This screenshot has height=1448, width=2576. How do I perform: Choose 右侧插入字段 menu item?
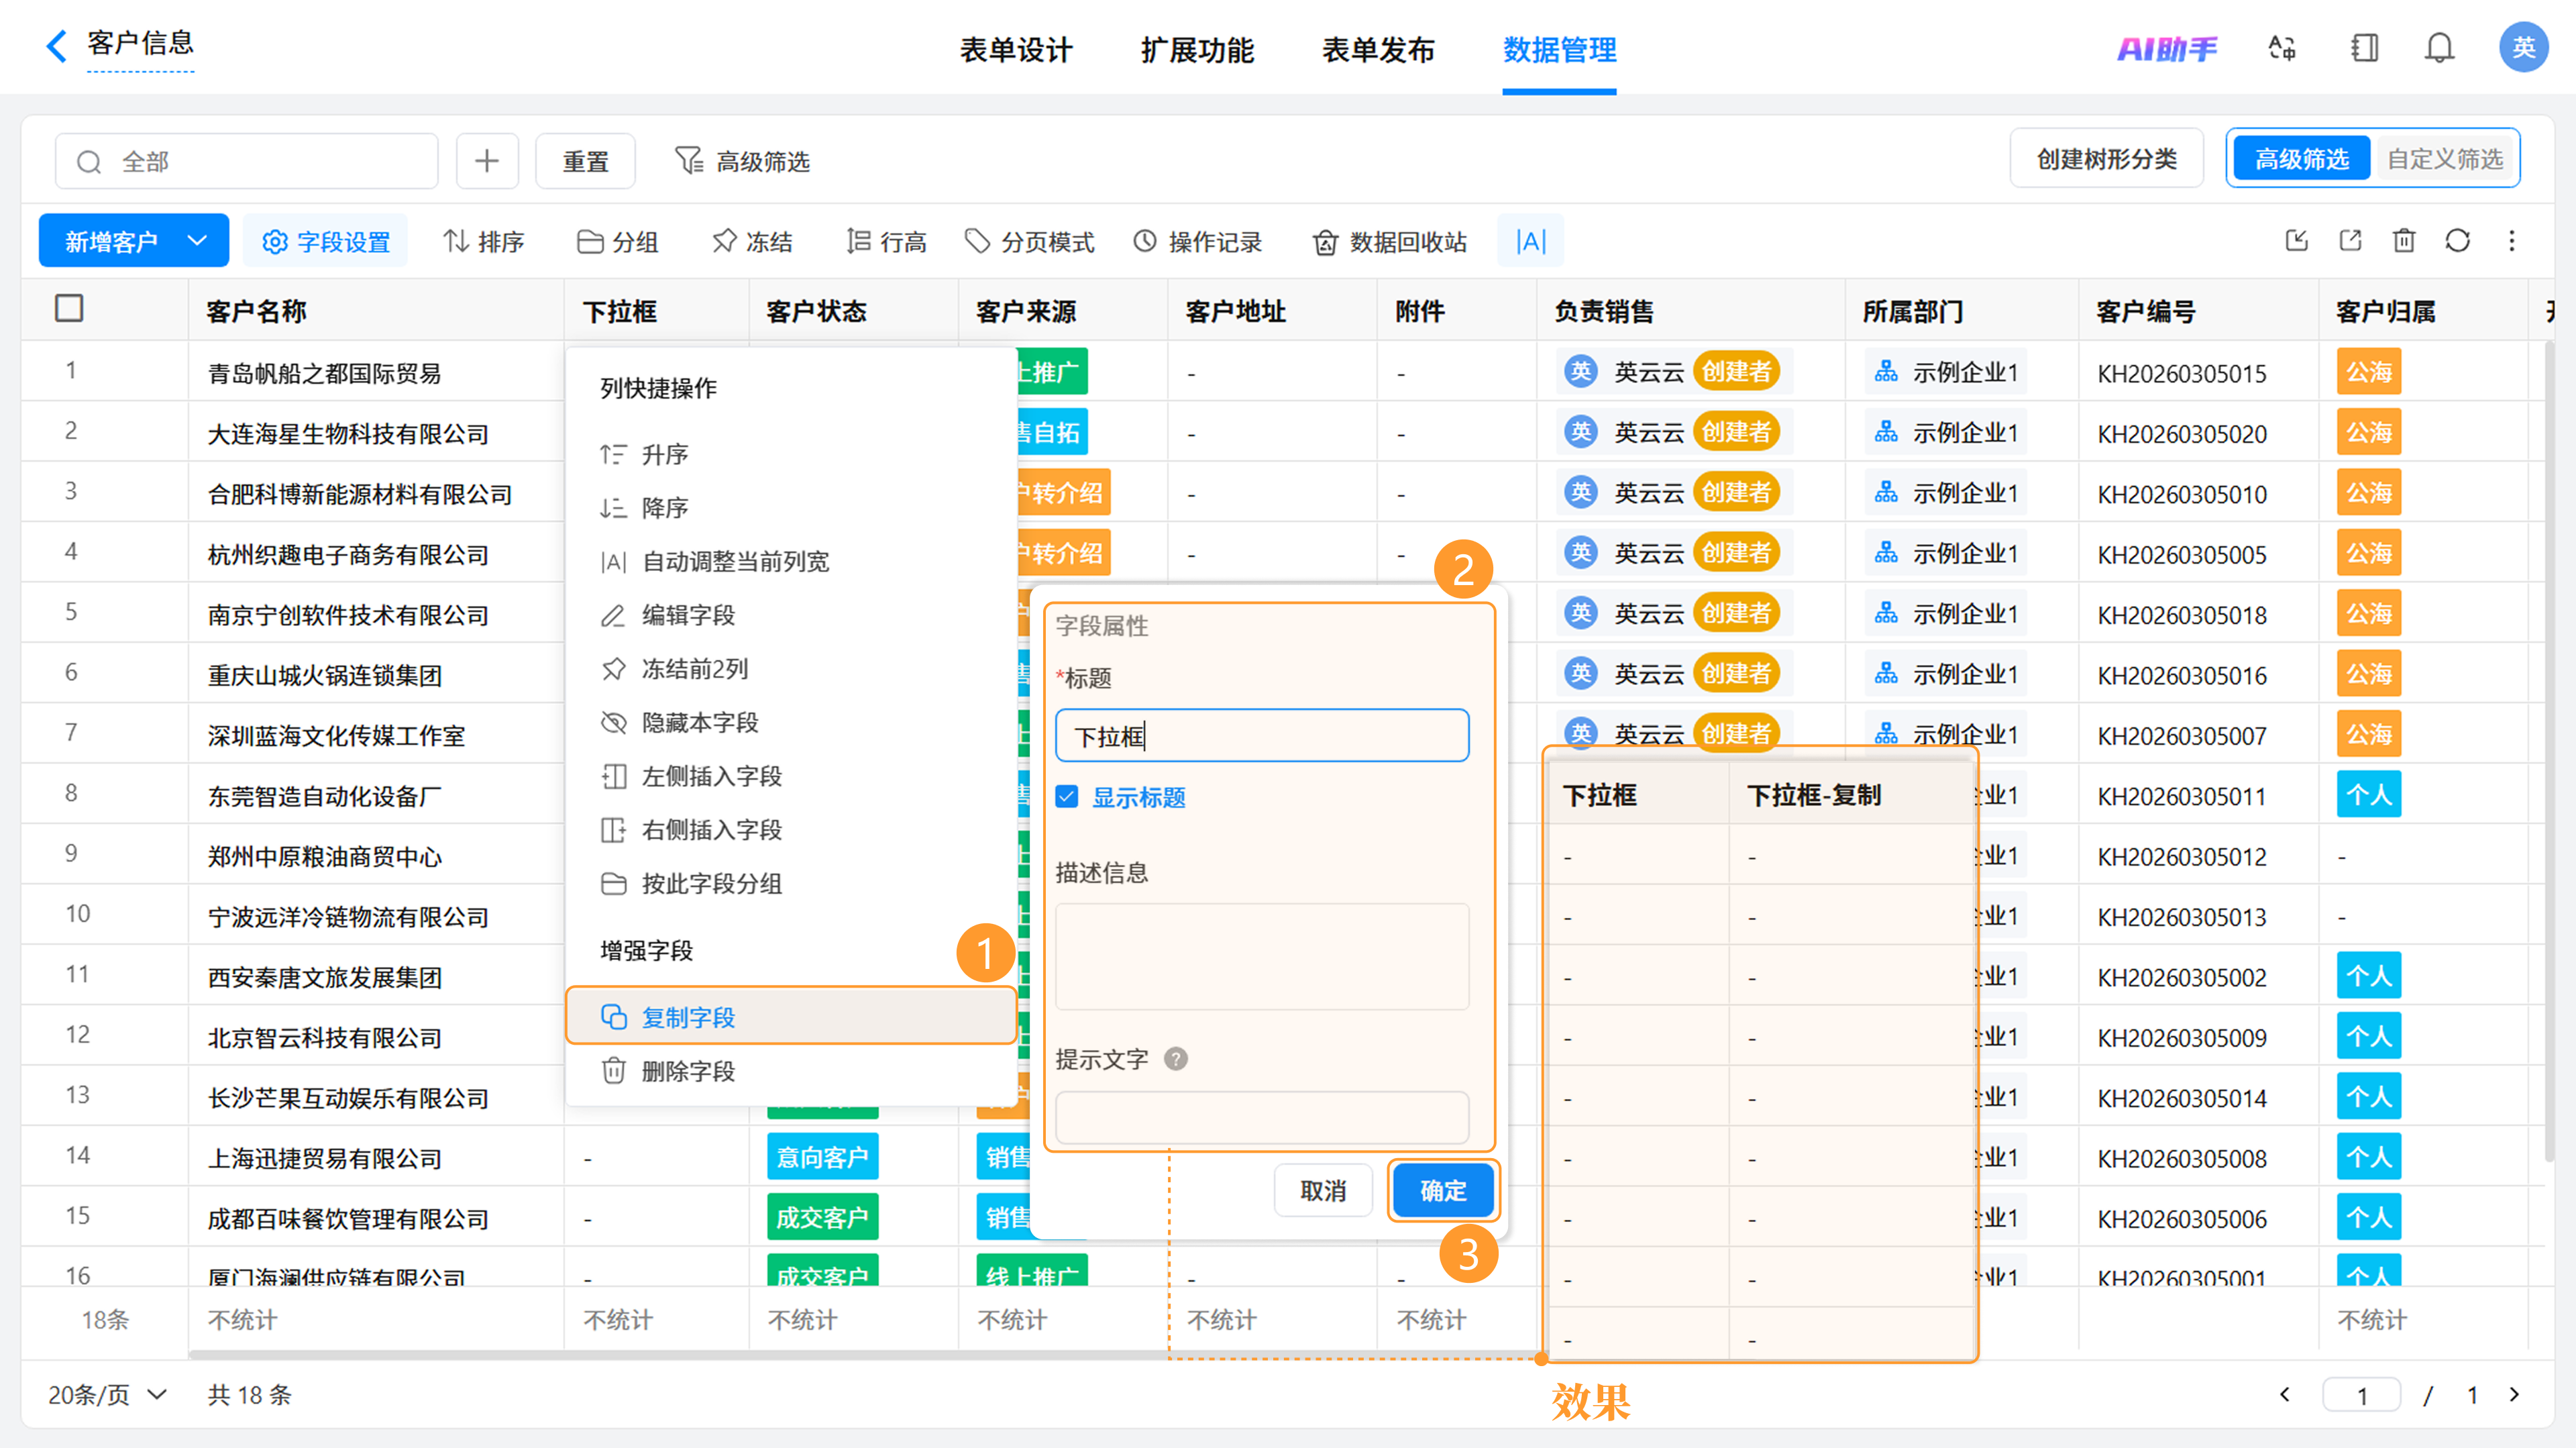point(790,830)
